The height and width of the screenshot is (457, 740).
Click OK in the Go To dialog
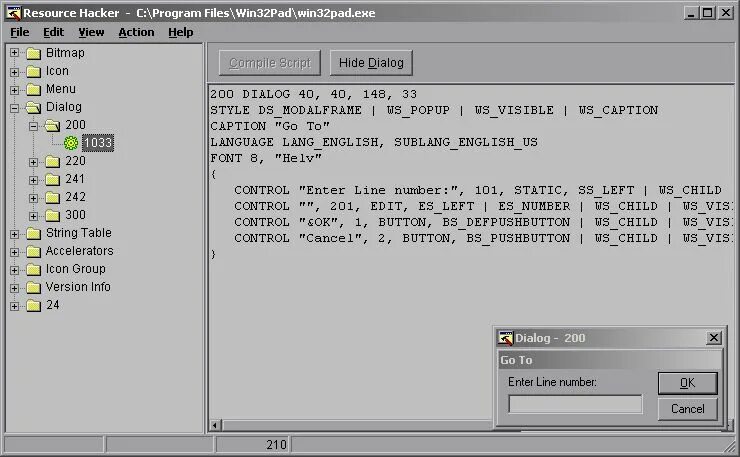688,383
